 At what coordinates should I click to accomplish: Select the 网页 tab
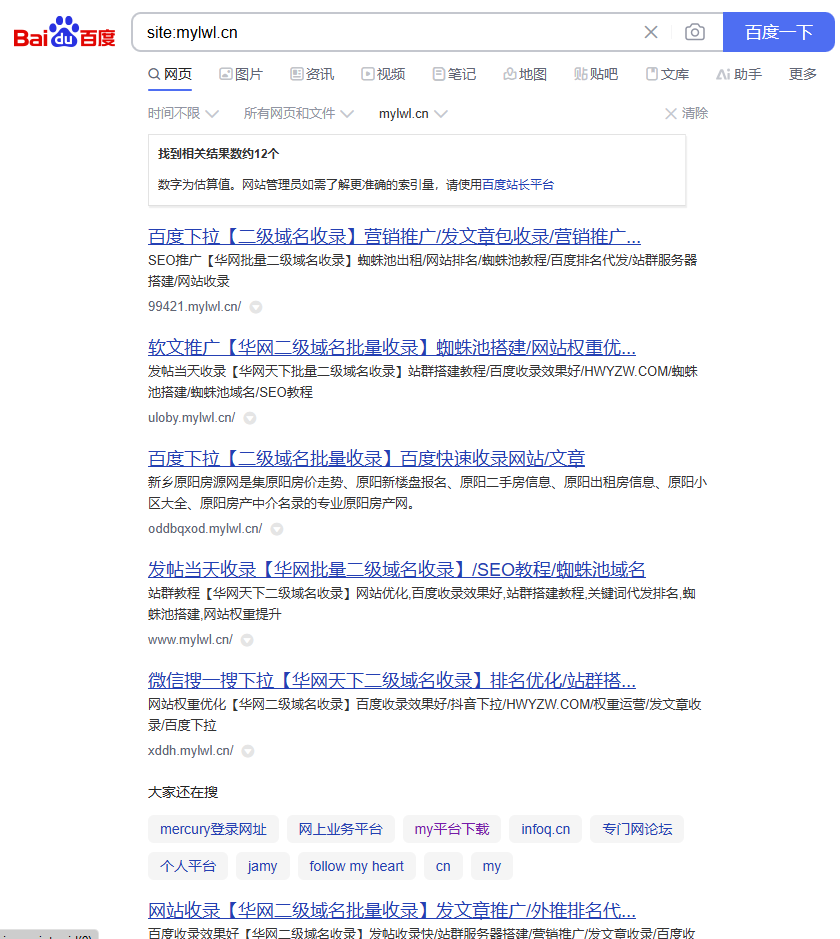[170, 74]
